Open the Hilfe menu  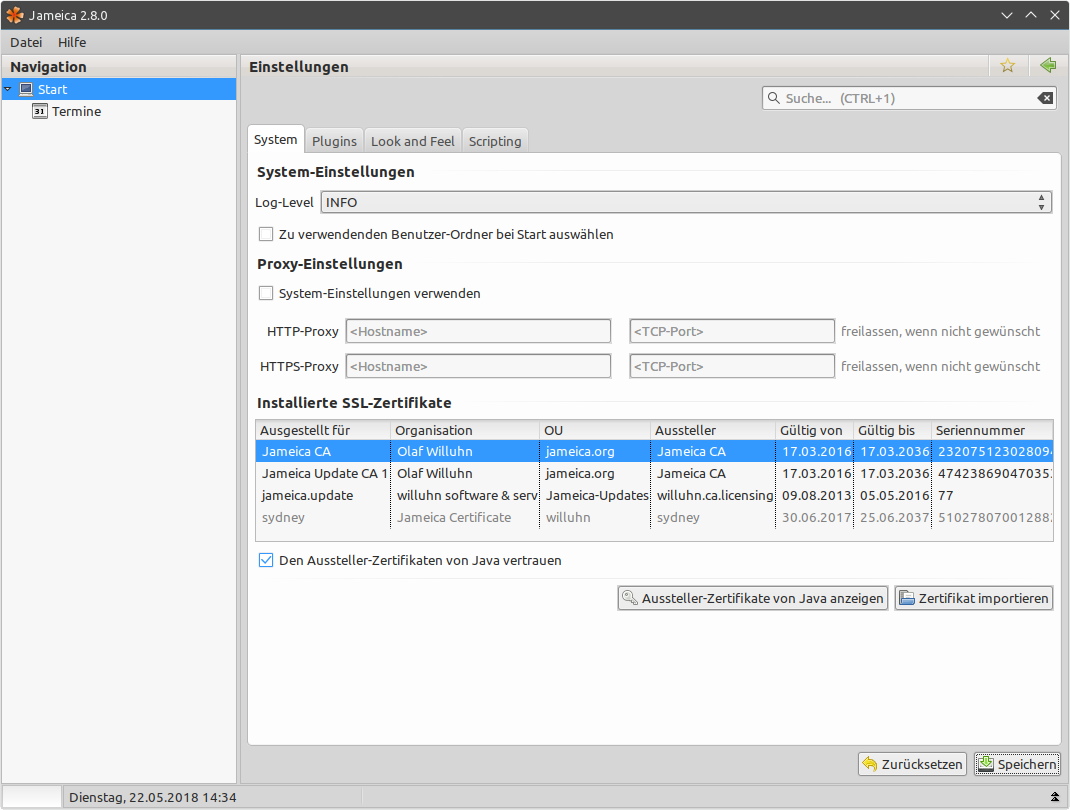(72, 42)
